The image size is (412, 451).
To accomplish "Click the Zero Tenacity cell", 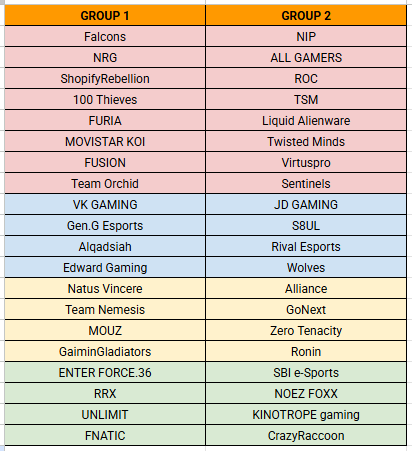I will pos(306,330).
